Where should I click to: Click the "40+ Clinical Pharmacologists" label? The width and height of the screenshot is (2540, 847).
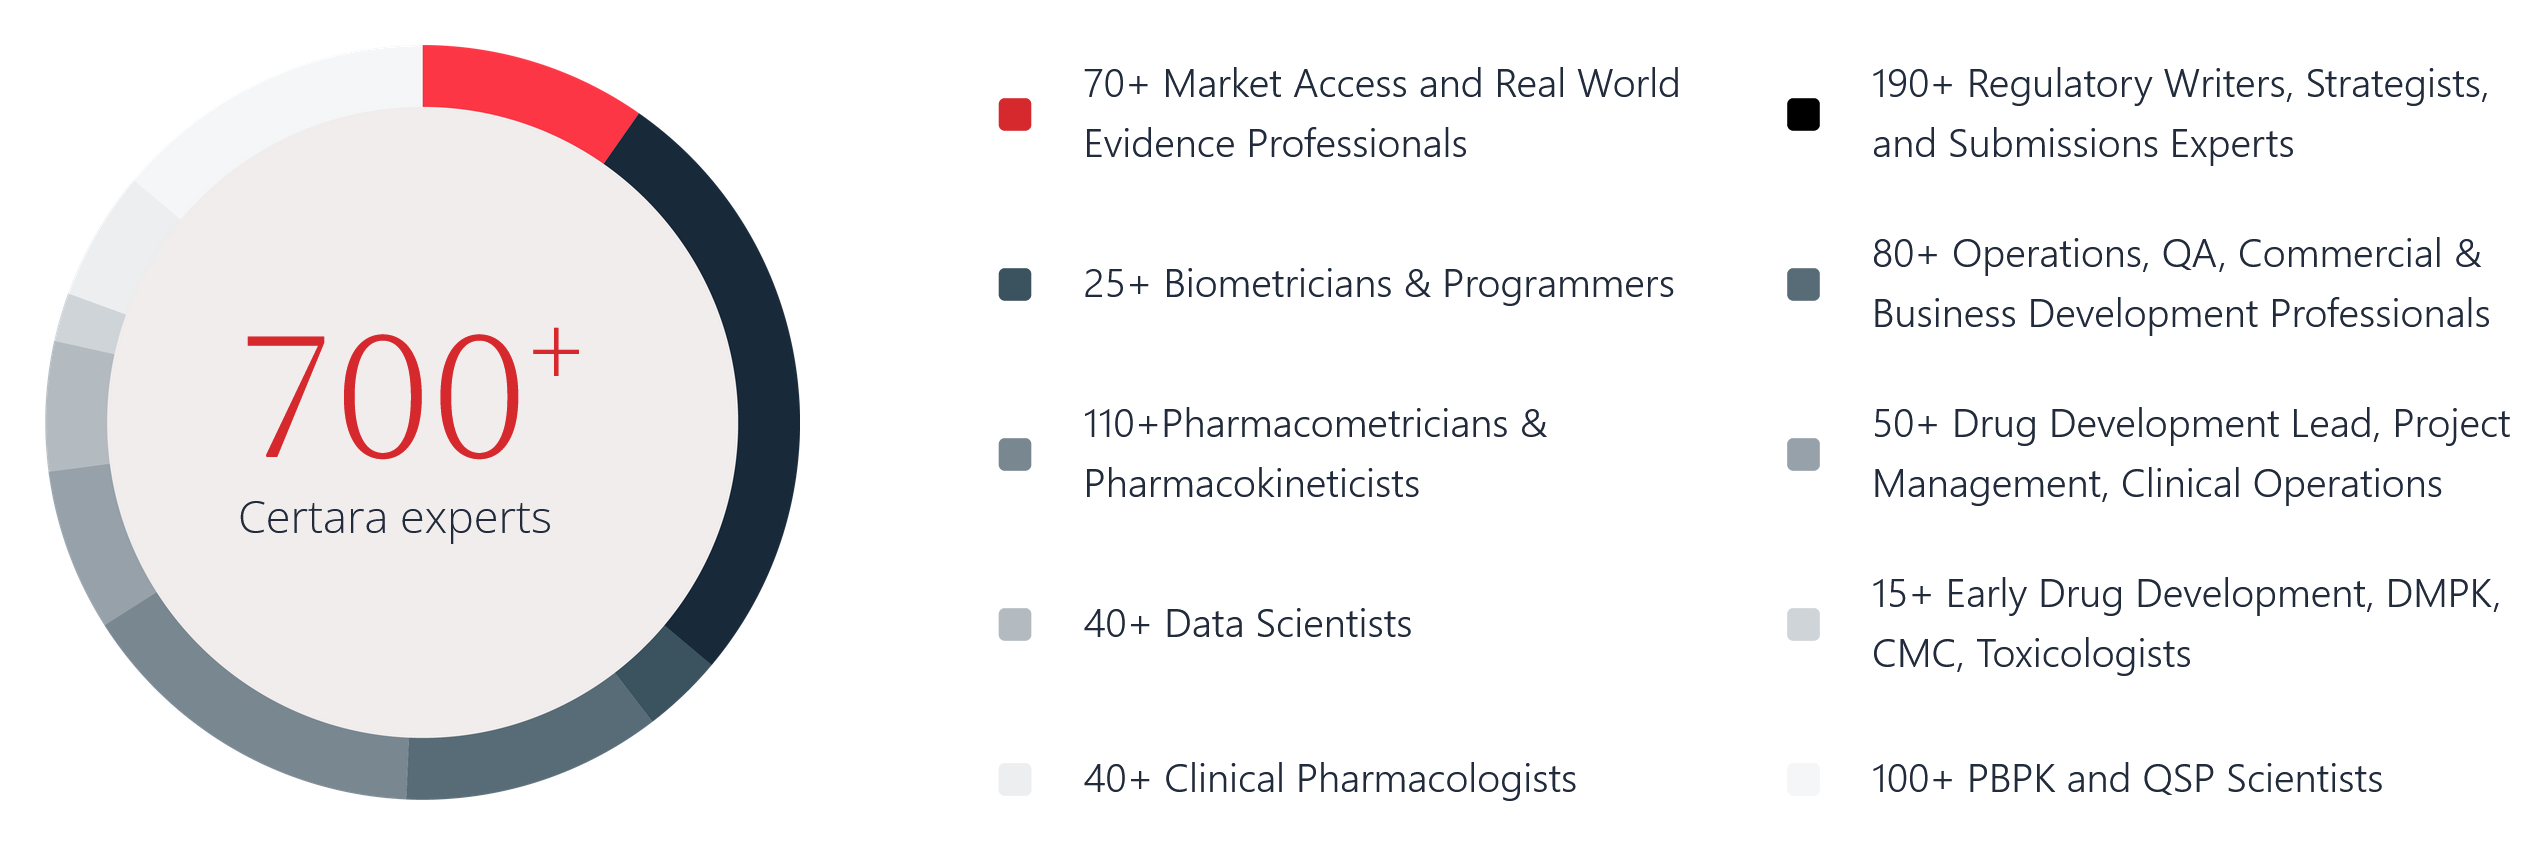tap(1329, 779)
